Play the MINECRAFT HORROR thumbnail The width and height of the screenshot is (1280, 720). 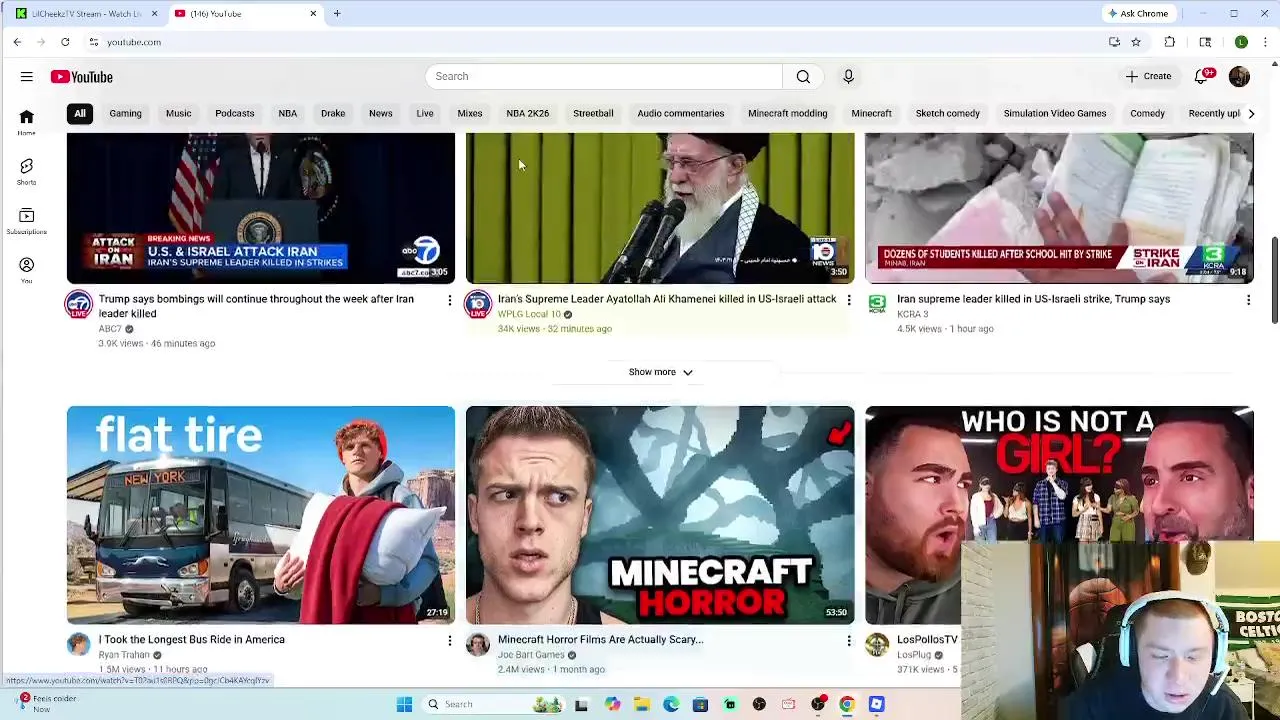pyautogui.click(x=660, y=515)
